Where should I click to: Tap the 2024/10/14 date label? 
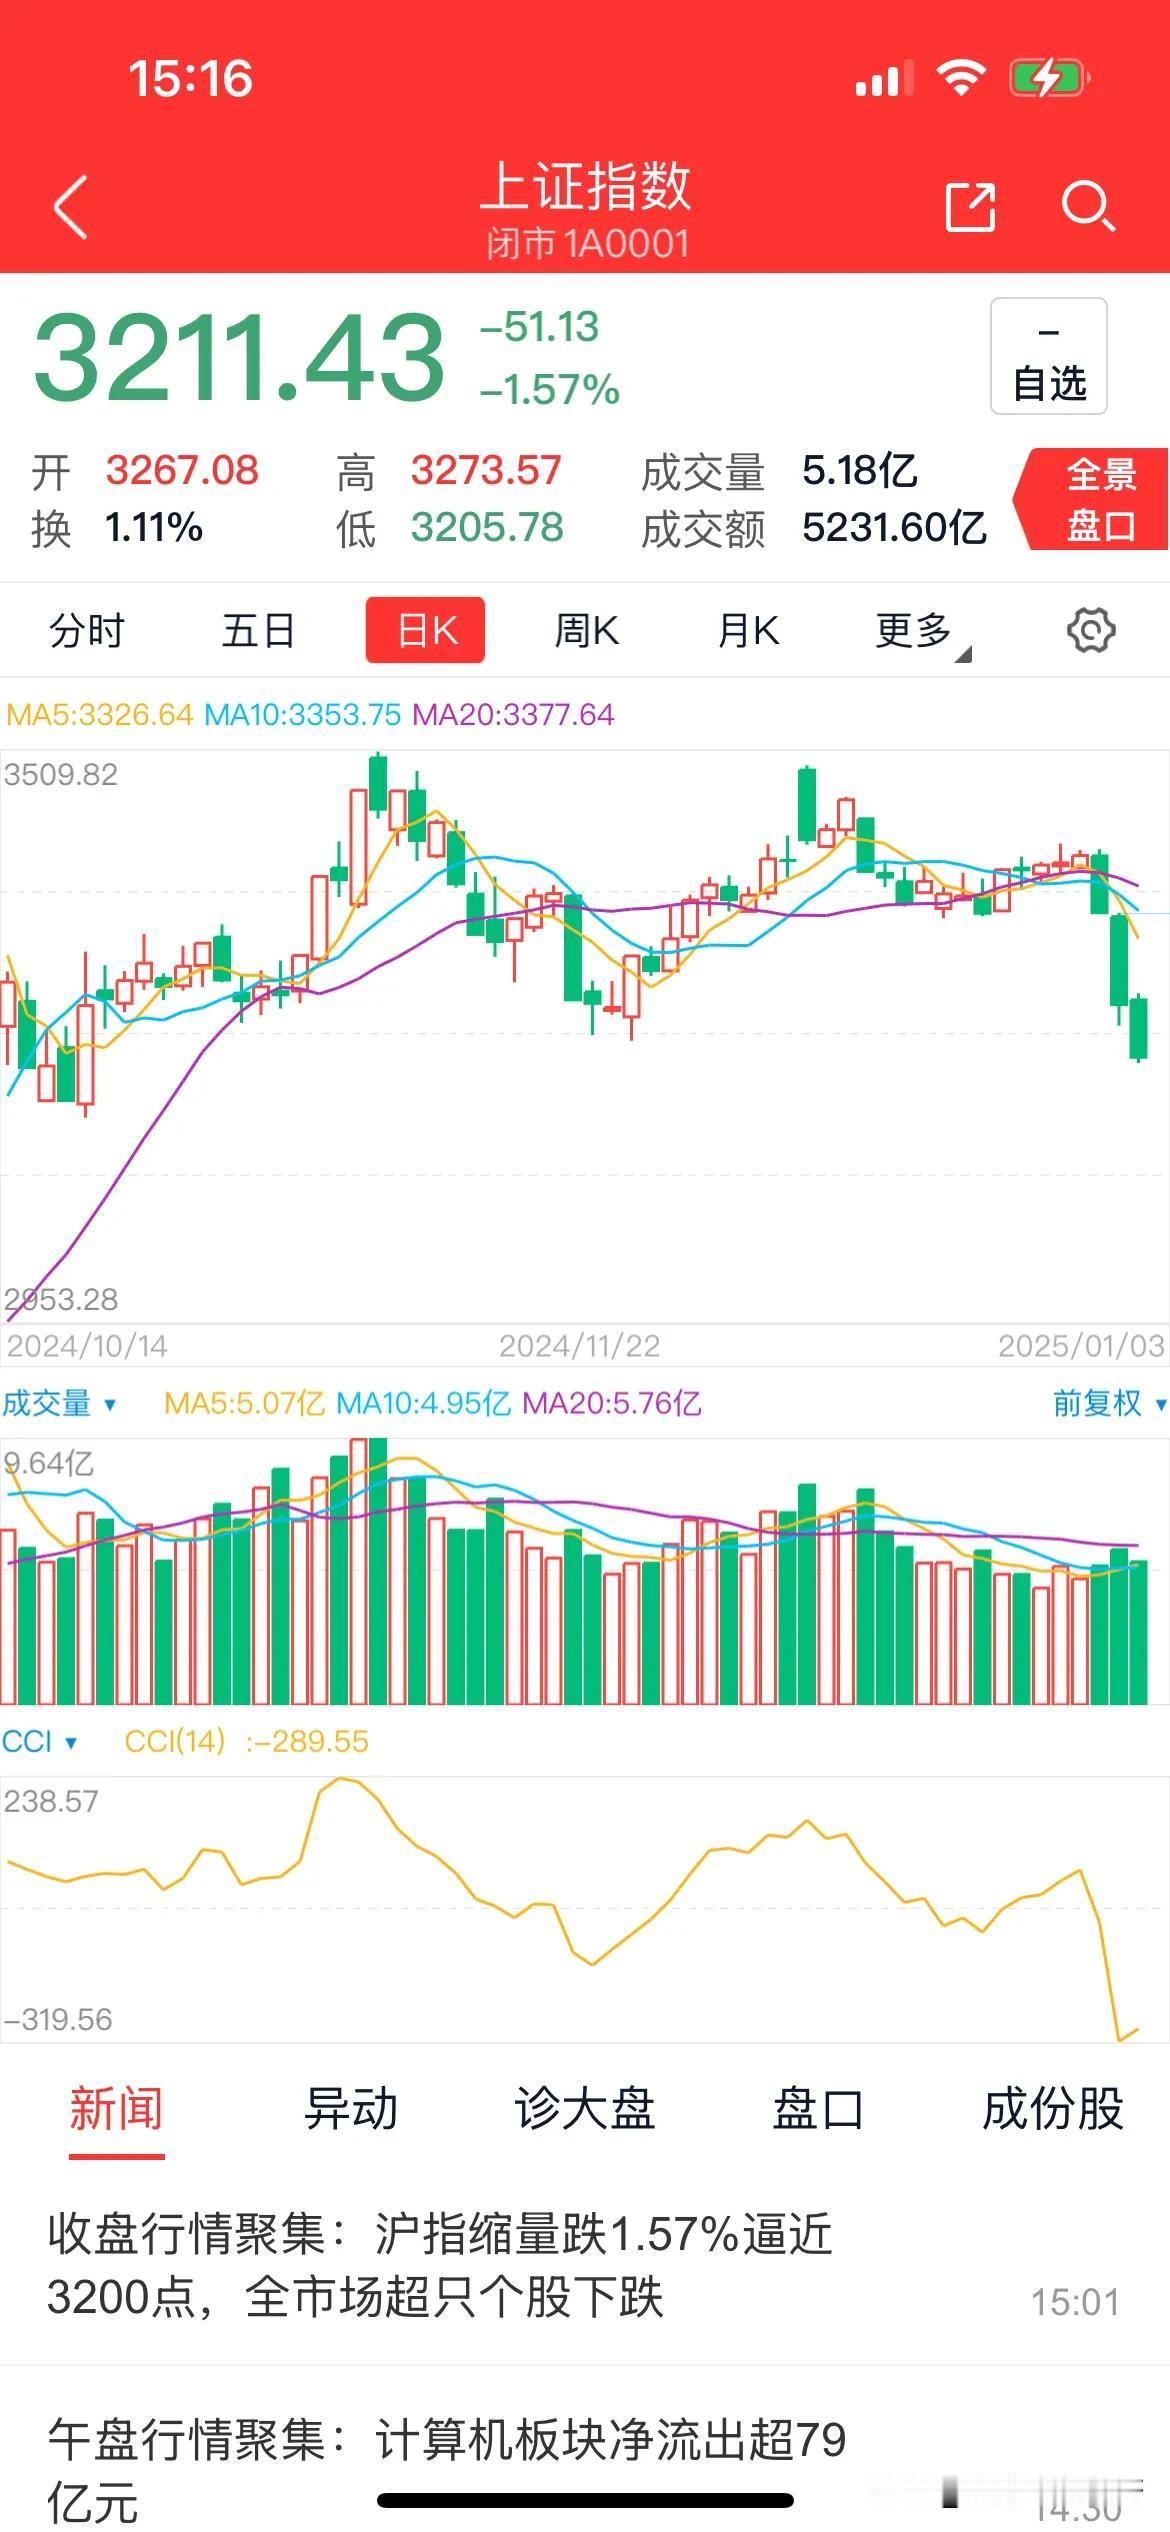click(x=87, y=1345)
